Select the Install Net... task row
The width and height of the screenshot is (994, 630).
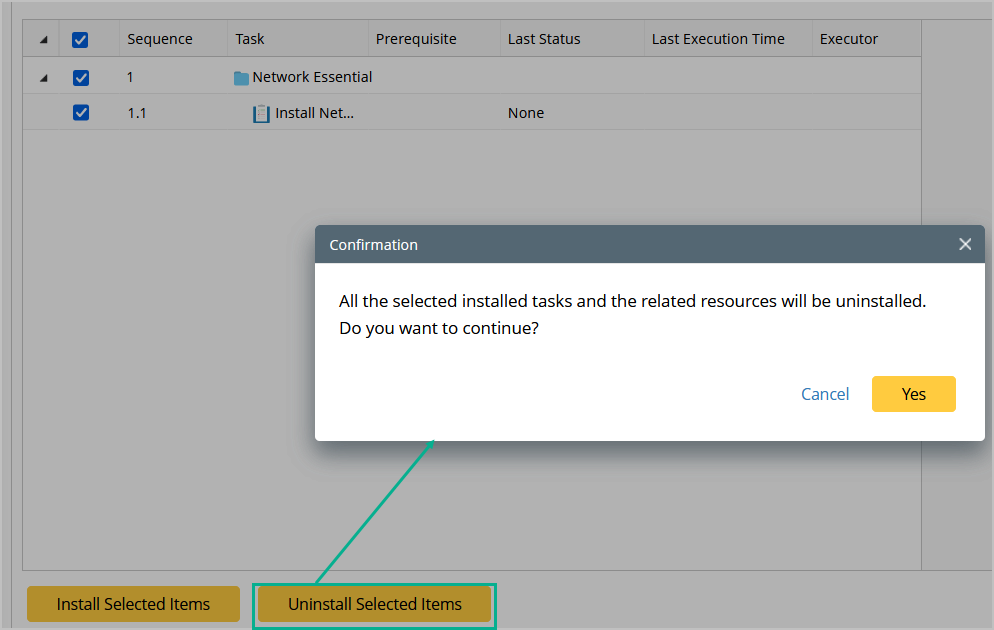(x=315, y=113)
